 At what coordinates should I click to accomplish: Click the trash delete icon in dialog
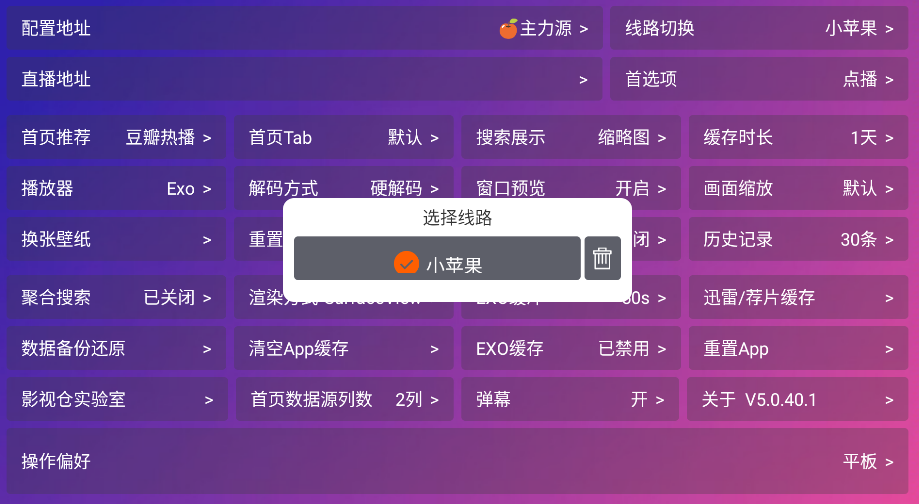click(x=602, y=258)
